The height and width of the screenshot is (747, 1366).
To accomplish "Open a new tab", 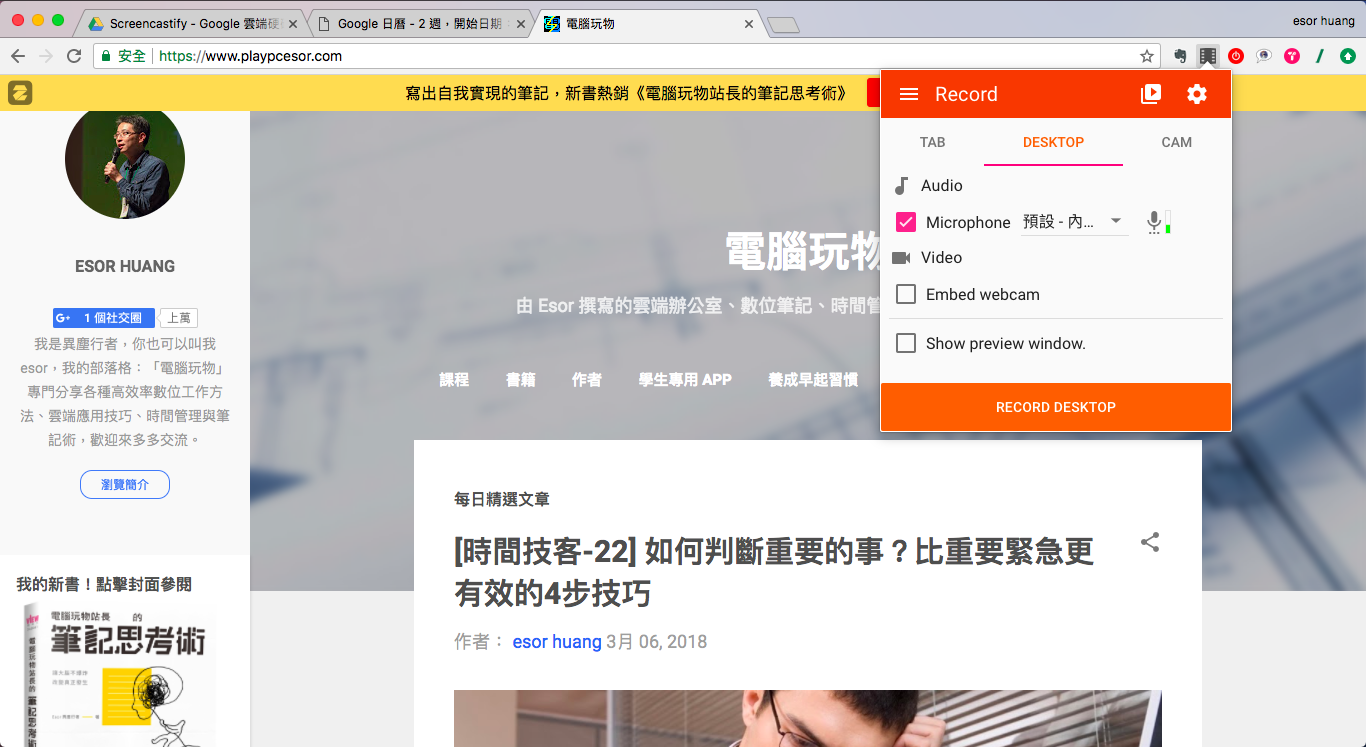I will [783, 25].
